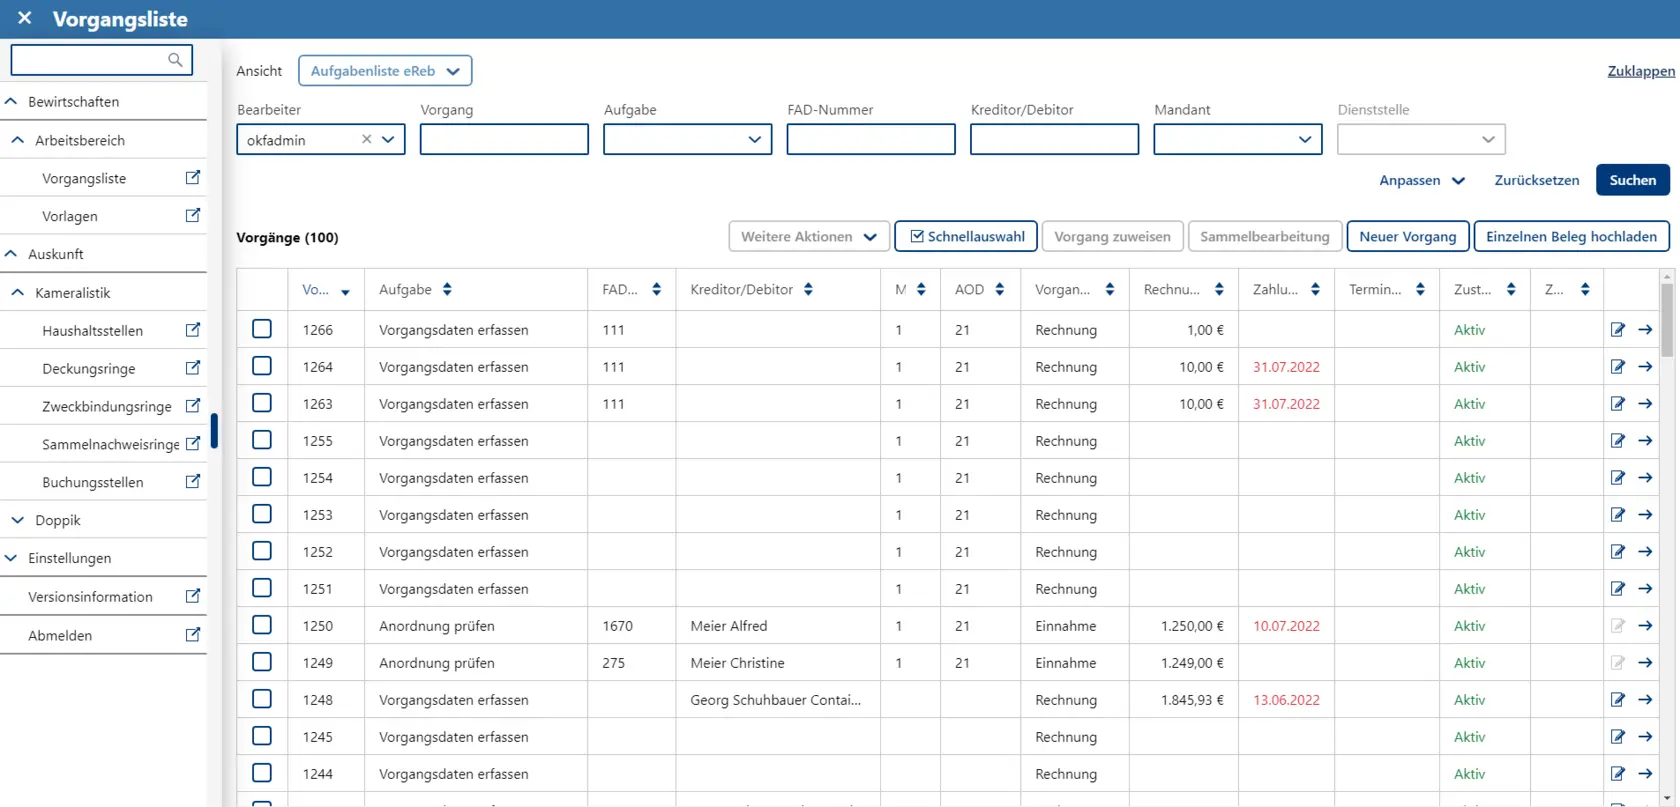Screen dimensions: 1680x807
Task: Tick the checkbox for Vorgang 1263
Action: [262, 403]
